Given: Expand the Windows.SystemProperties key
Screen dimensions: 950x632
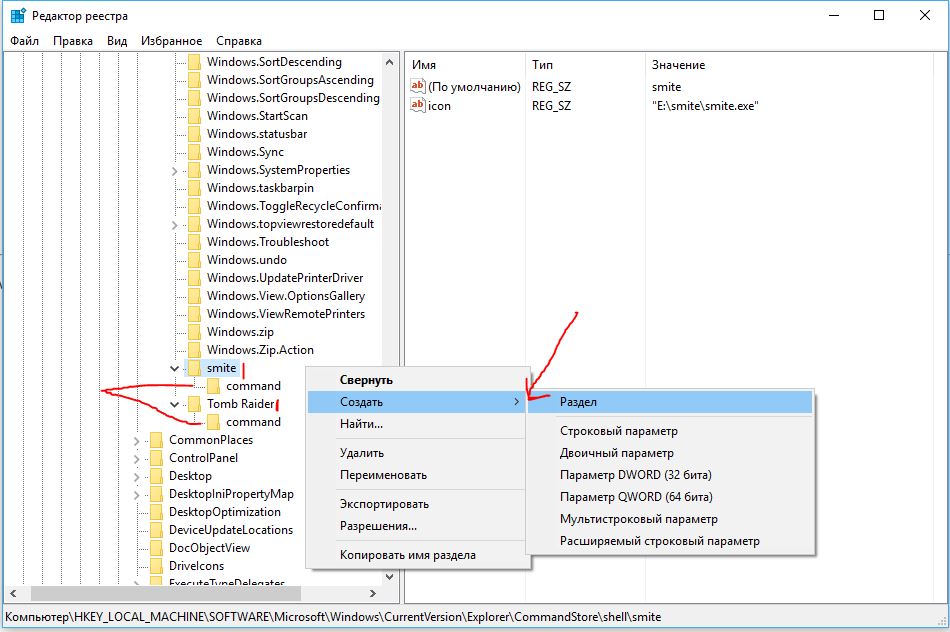Looking at the screenshot, I should [175, 170].
